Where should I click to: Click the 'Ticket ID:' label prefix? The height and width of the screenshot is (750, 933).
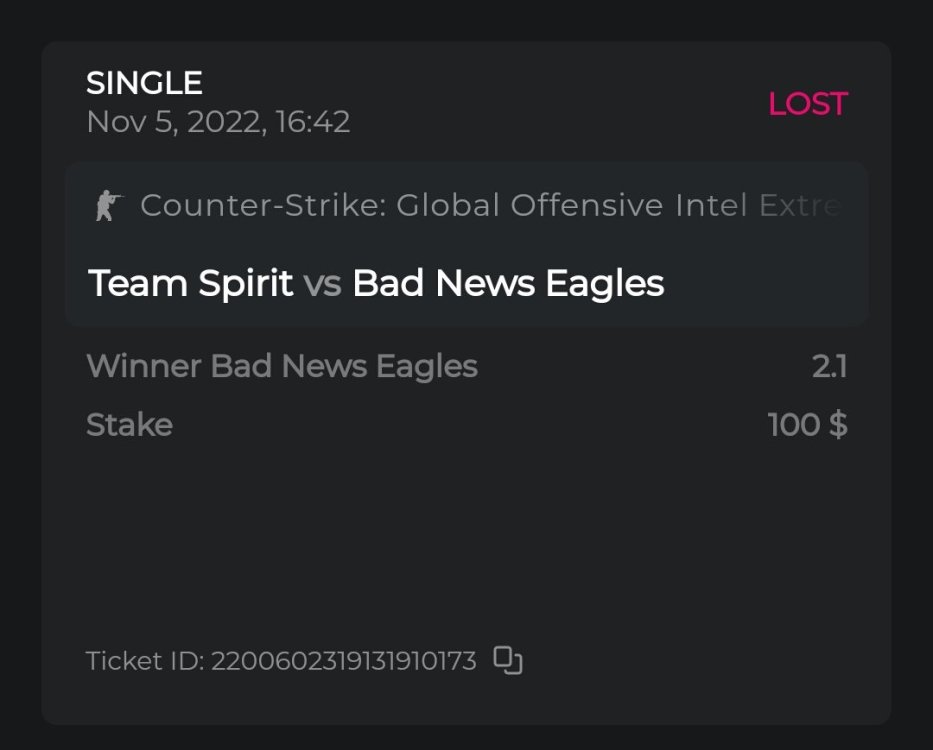point(145,661)
